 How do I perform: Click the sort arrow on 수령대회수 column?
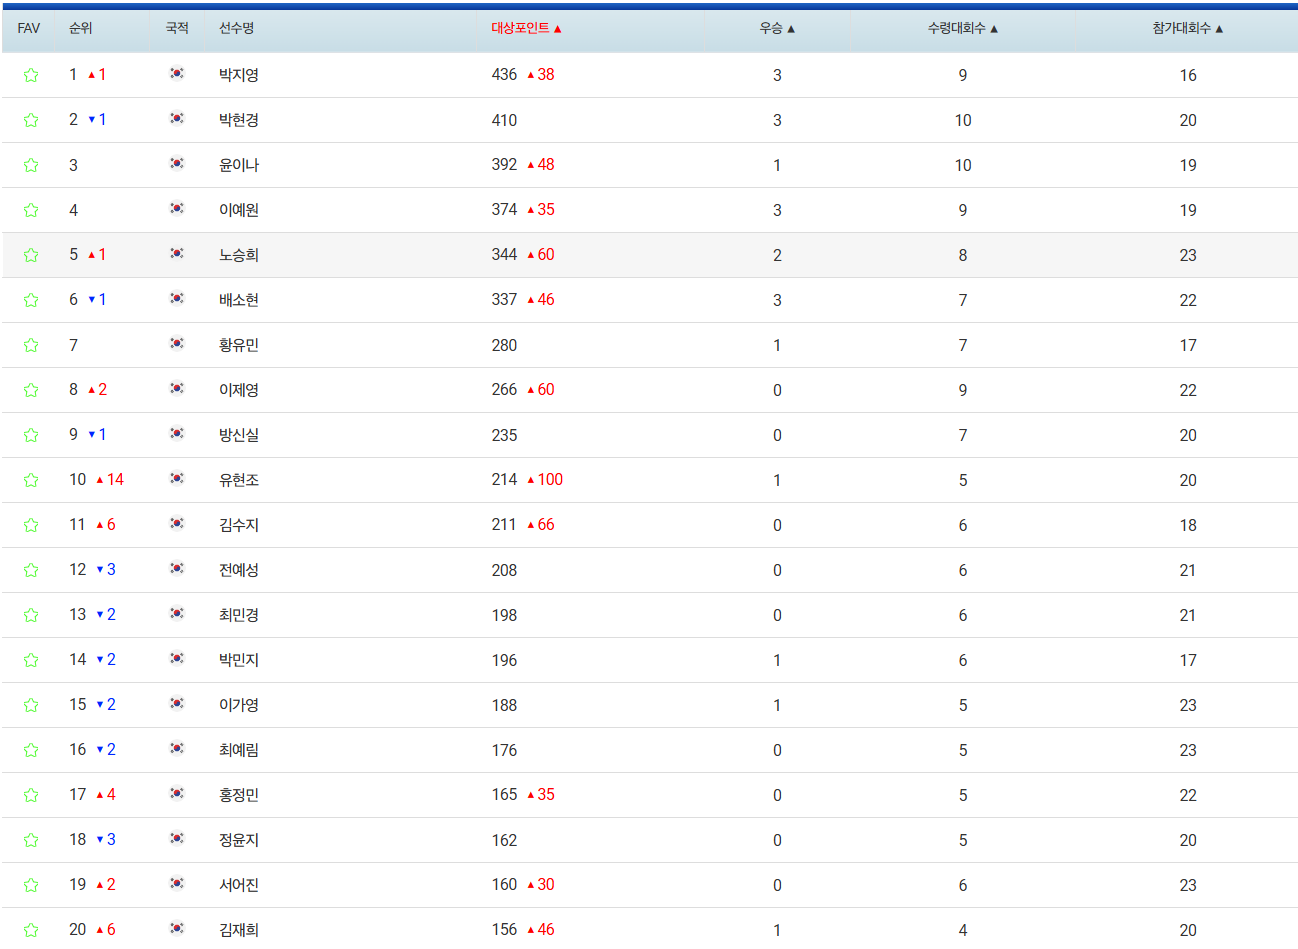(994, 29)
